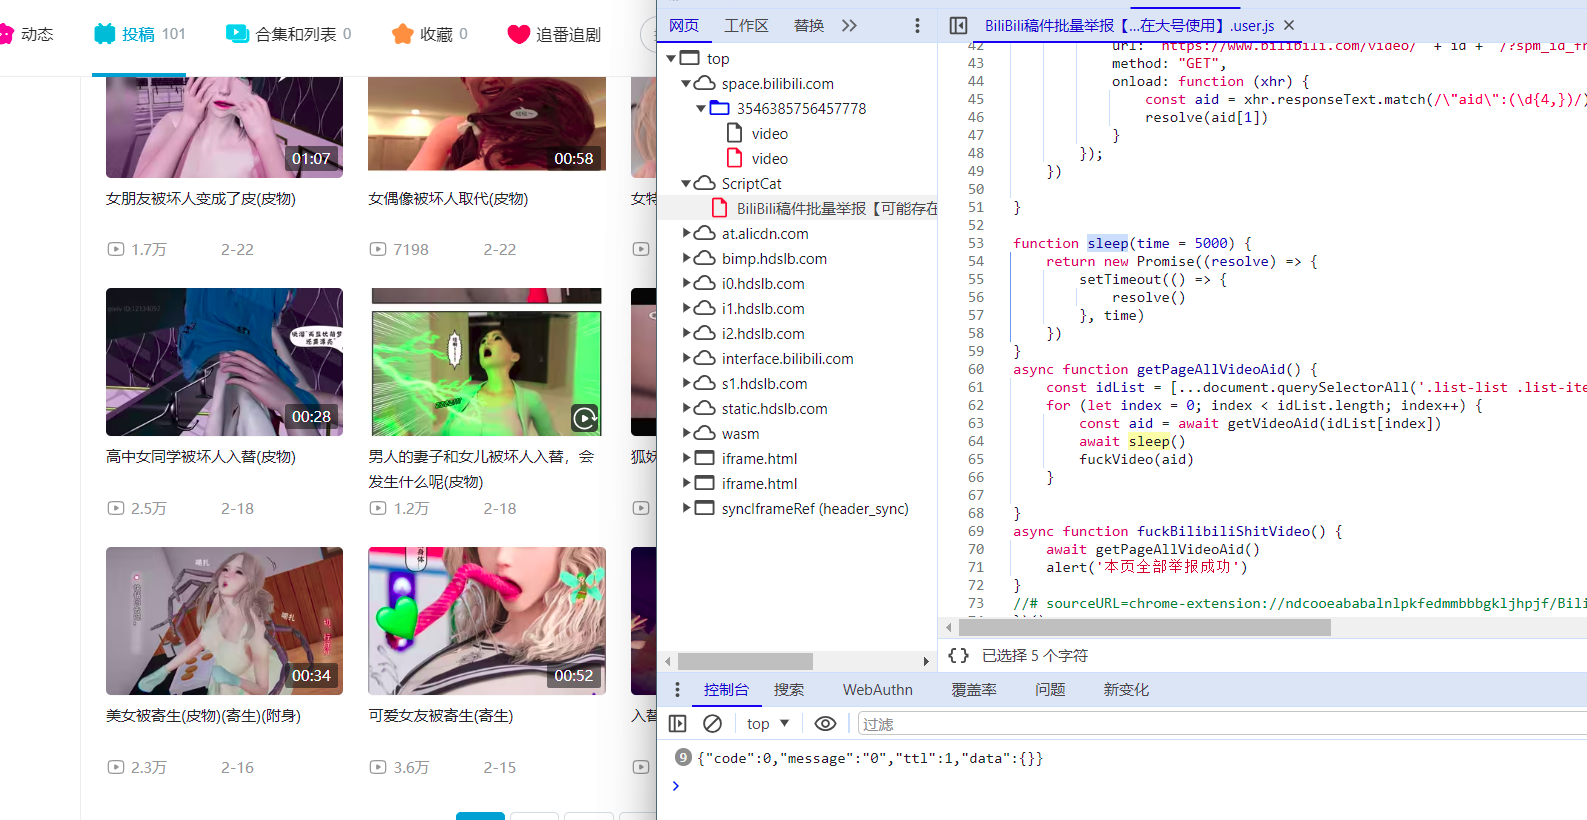
Task: Click the clear console icon
Action: click(712, 723)
